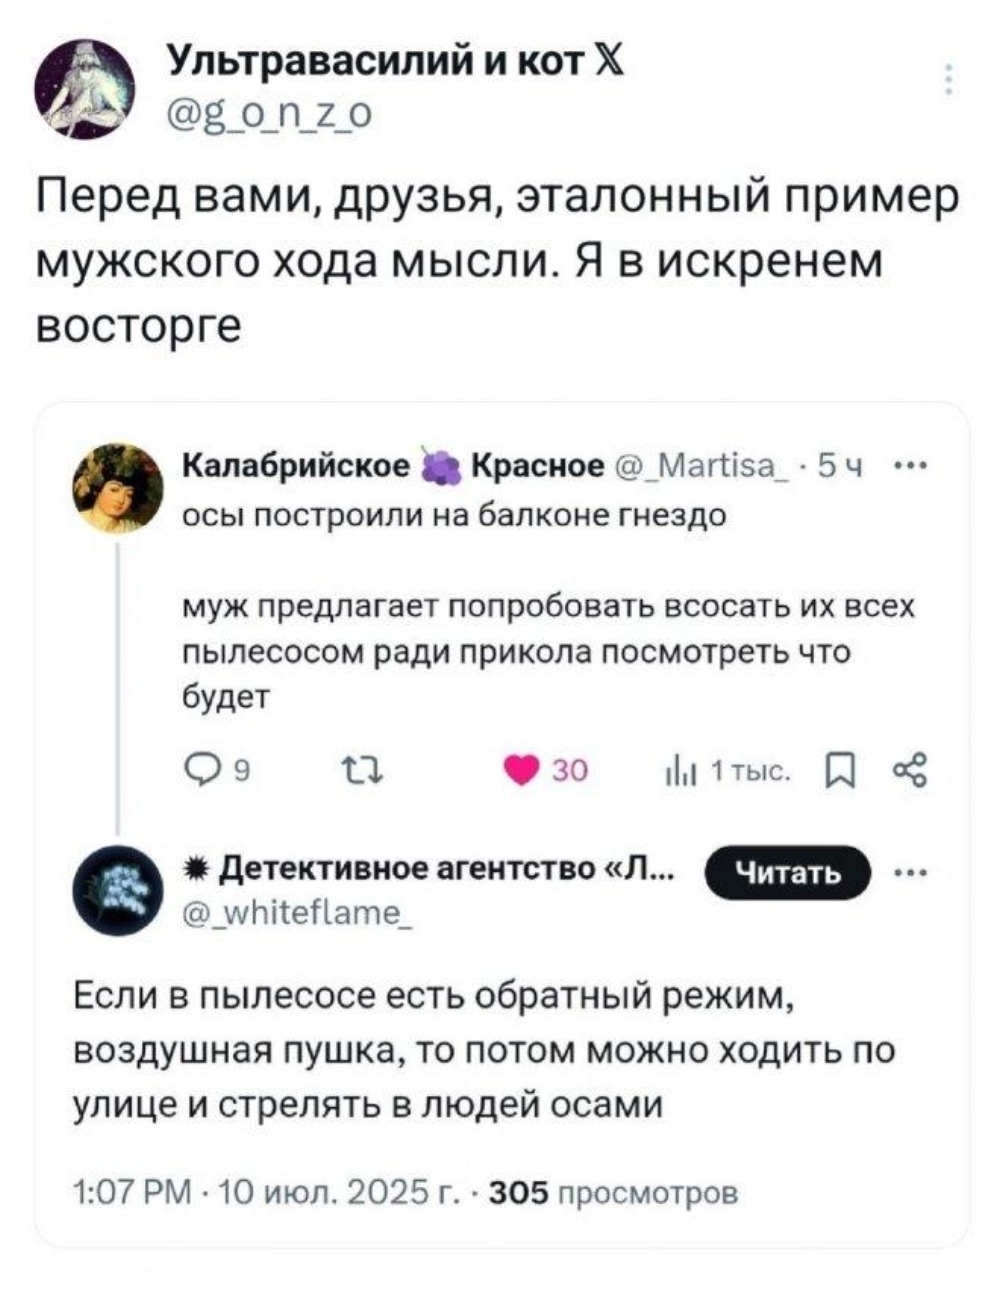This screenshot has width=1007, height=1295.
Task: Open Ультравасилий и кот profile avatar
Action: (x=78, y=87)
